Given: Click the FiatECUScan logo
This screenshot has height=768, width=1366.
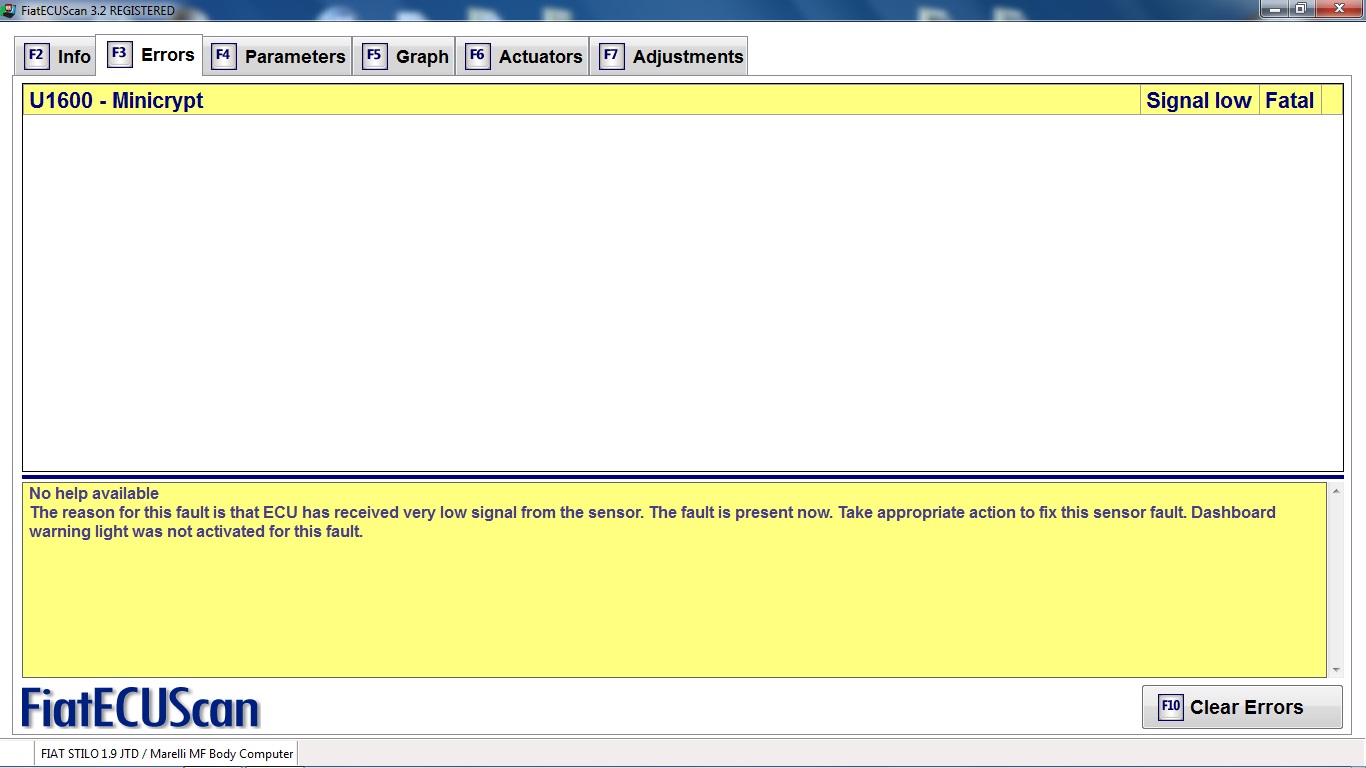Looking at the screenshot, I should tap(141, 708).
